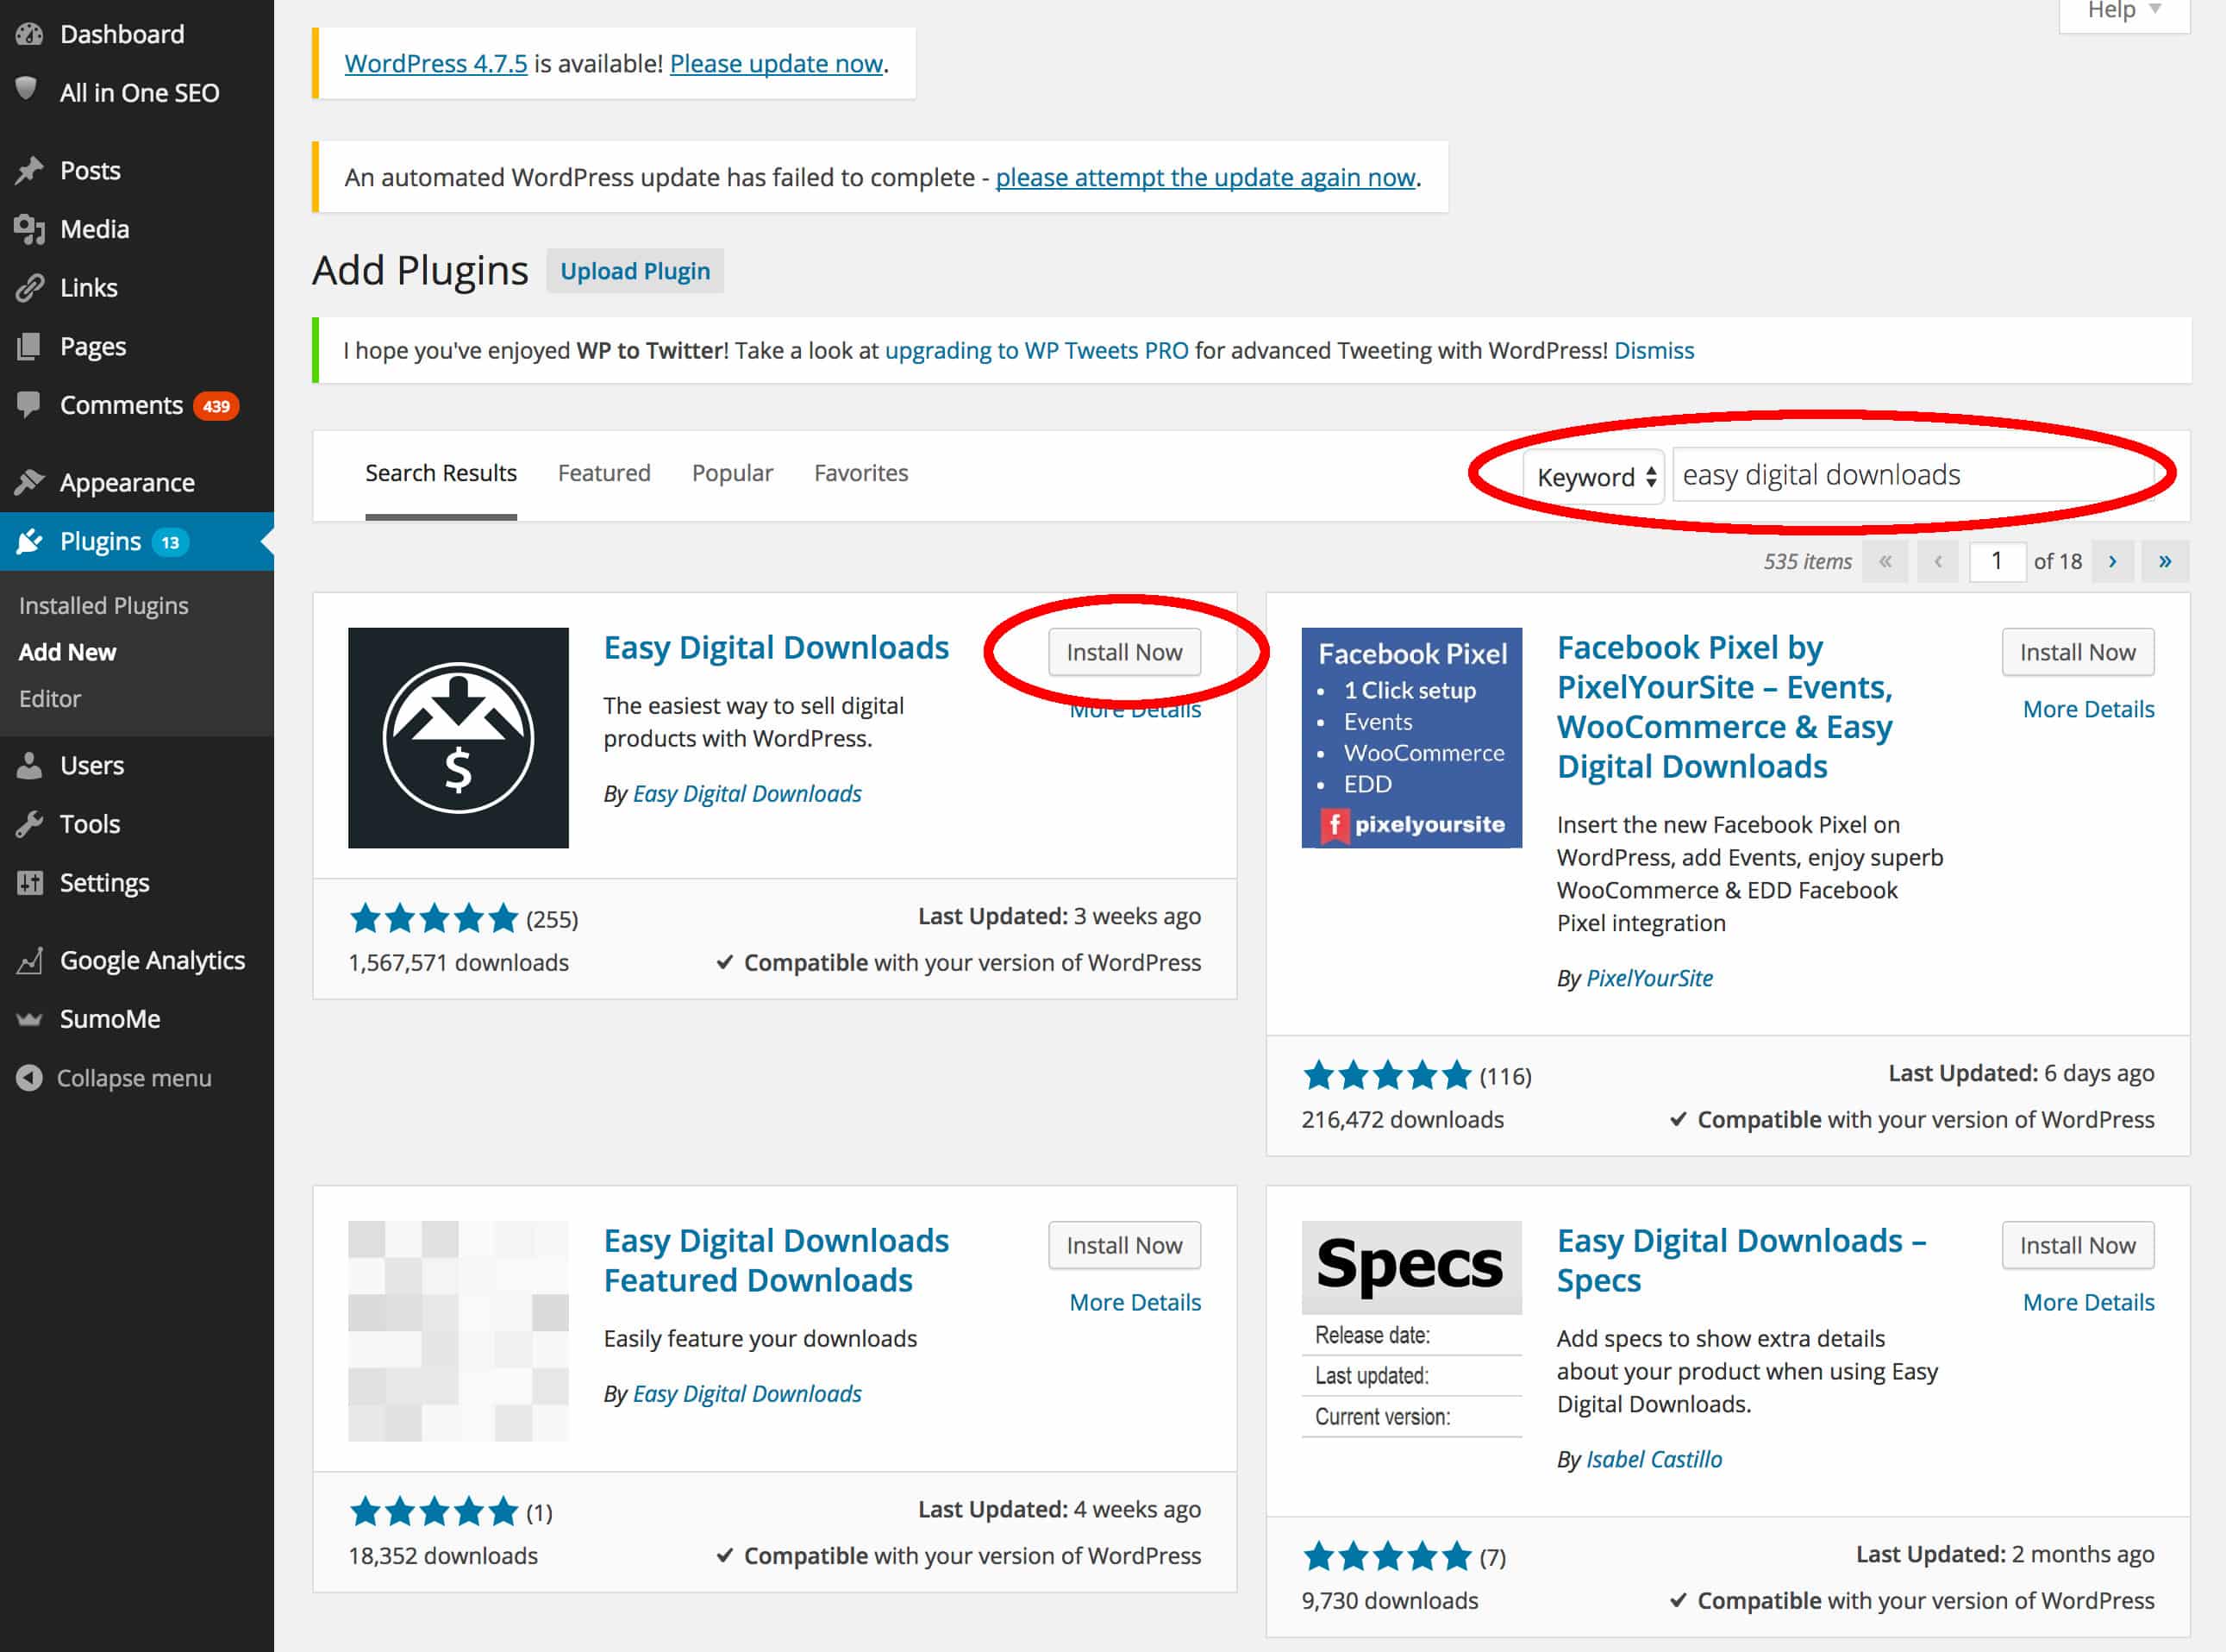
Task: Click the All in One SEO shield icon
Action: pos(27,90)
